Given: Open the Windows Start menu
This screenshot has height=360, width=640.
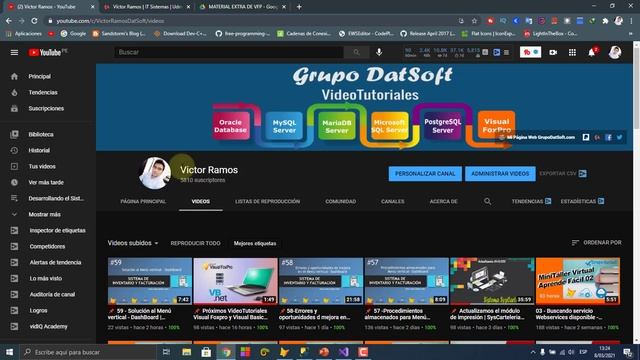Looking at the screenshot, I should pyautogui.click(x=9, y=352).
